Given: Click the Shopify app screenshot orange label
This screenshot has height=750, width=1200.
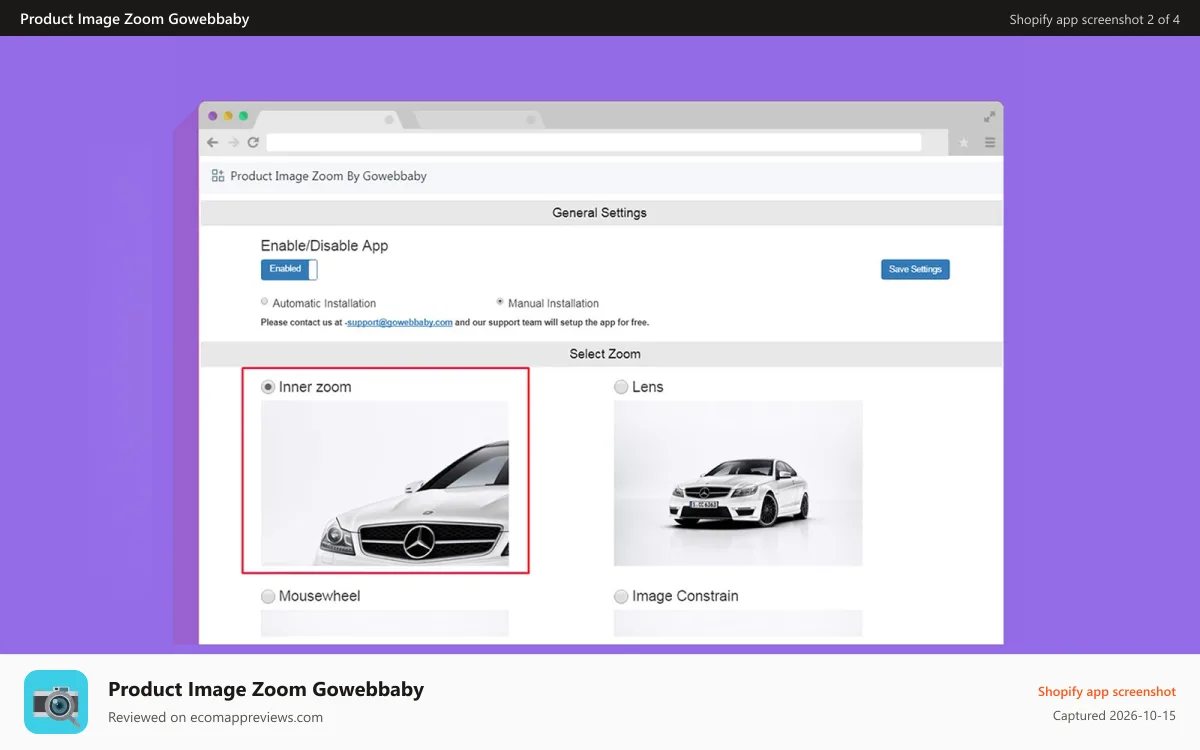Looking at the screenshot, I should 1107,692.
